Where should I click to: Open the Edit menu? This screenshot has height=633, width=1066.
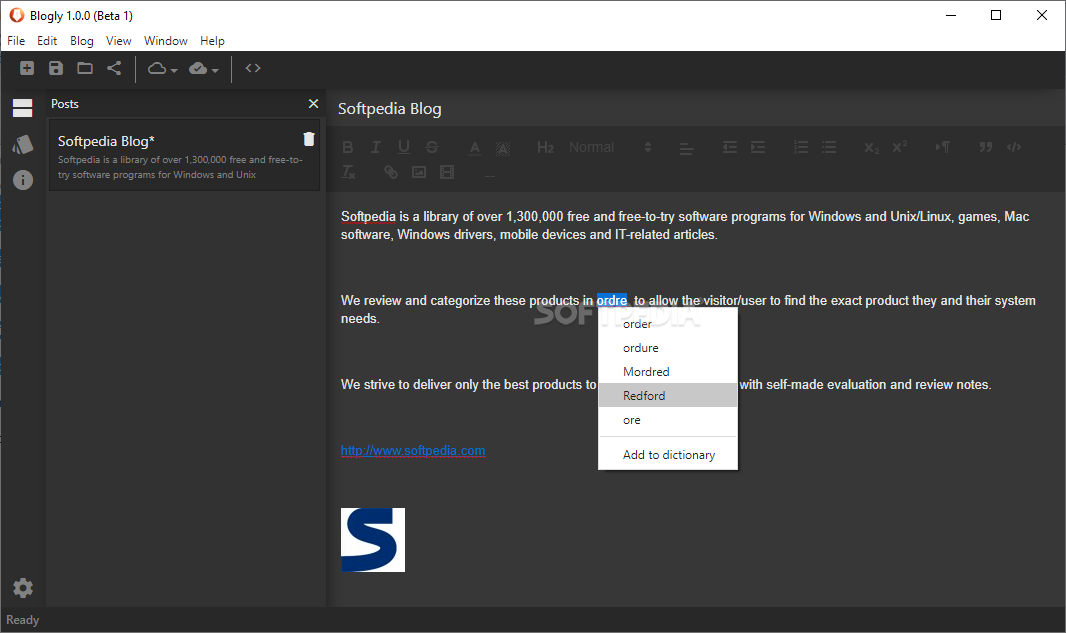47,41
